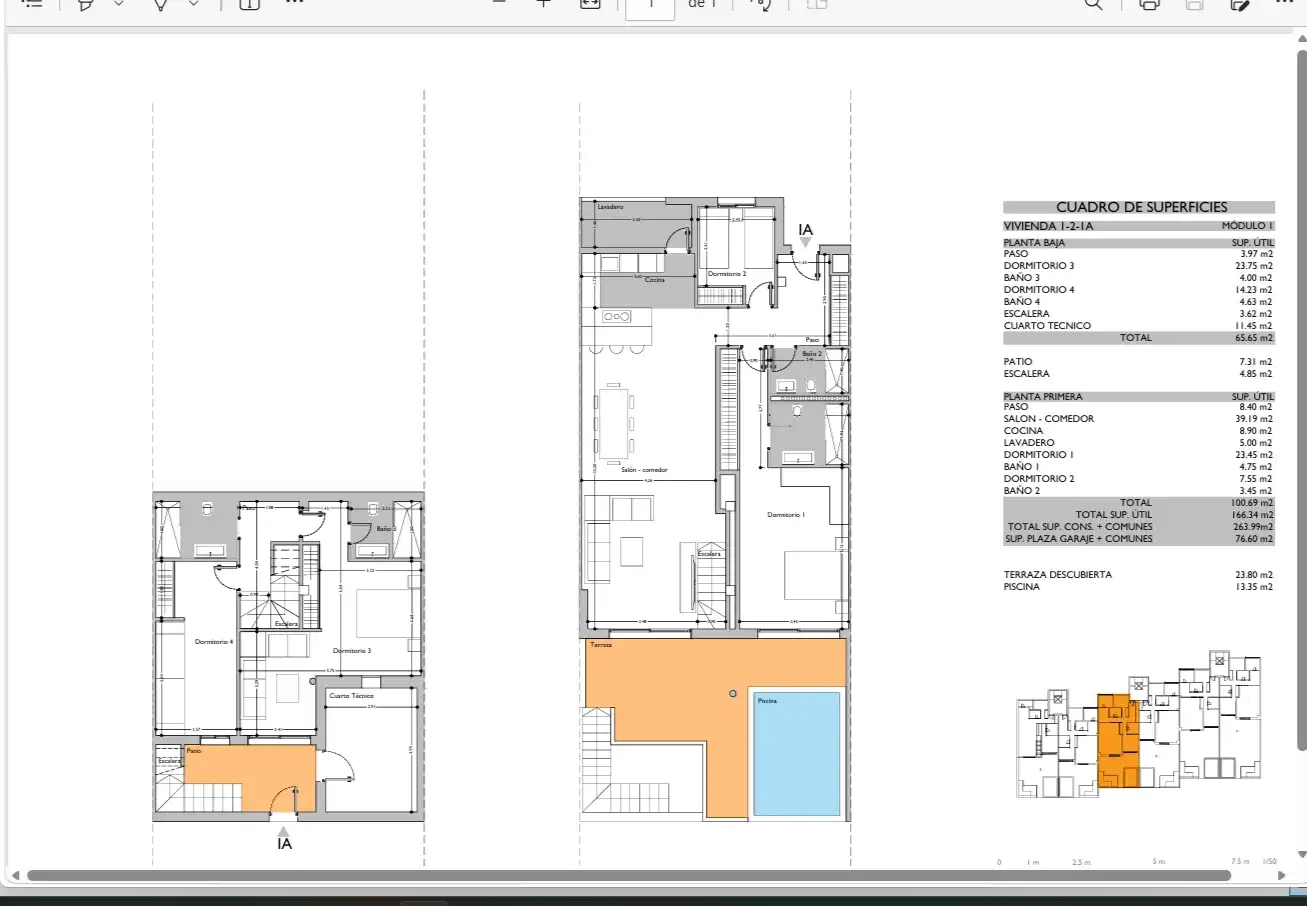Toggle the page view layout button

[x=817, y=3]
